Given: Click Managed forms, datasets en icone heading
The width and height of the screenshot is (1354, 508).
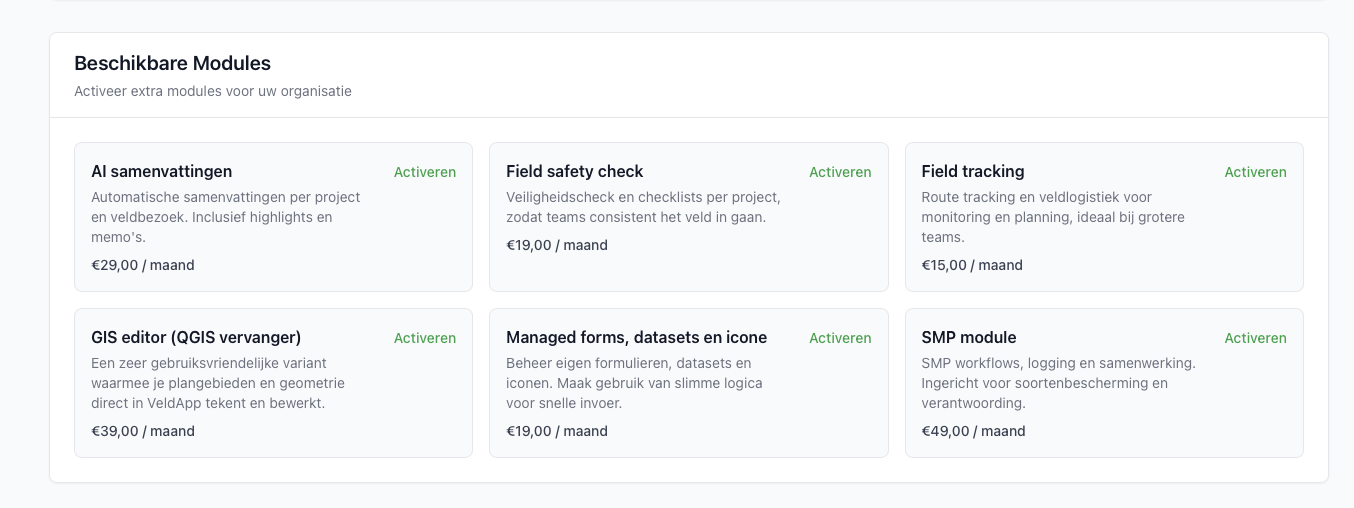Looking at the screenshot, I should click(636, 337).
